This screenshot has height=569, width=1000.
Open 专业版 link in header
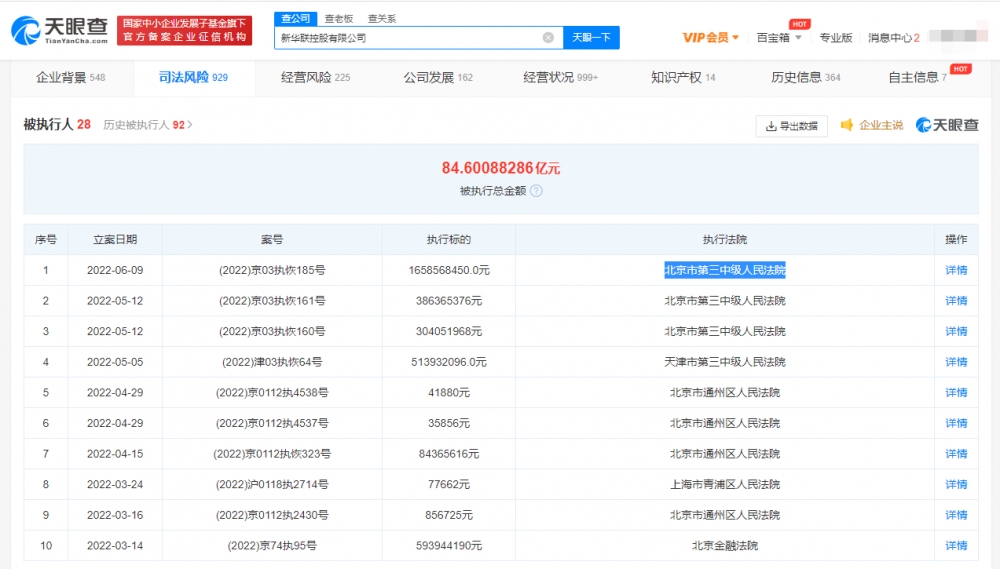[835, 38]
